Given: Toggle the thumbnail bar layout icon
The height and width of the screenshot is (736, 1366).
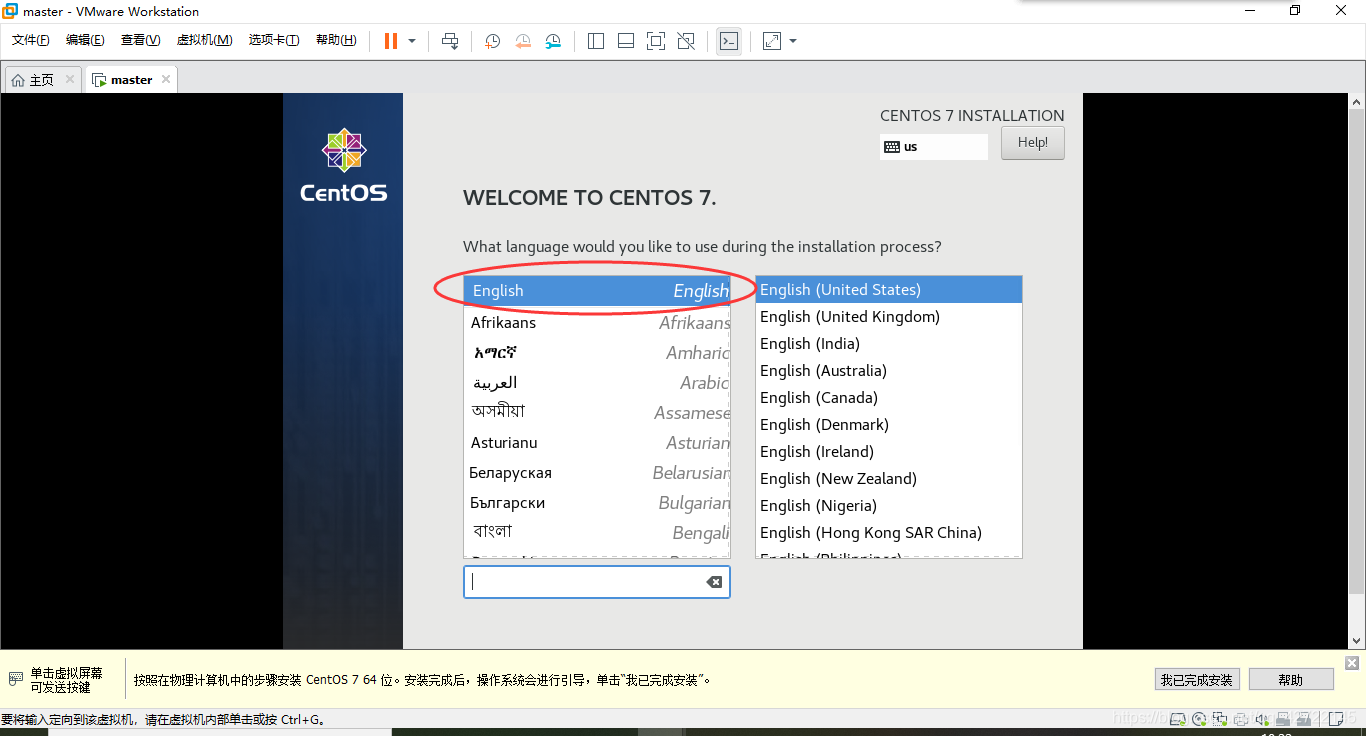Looking at the screenshot, I should (626, 41).
